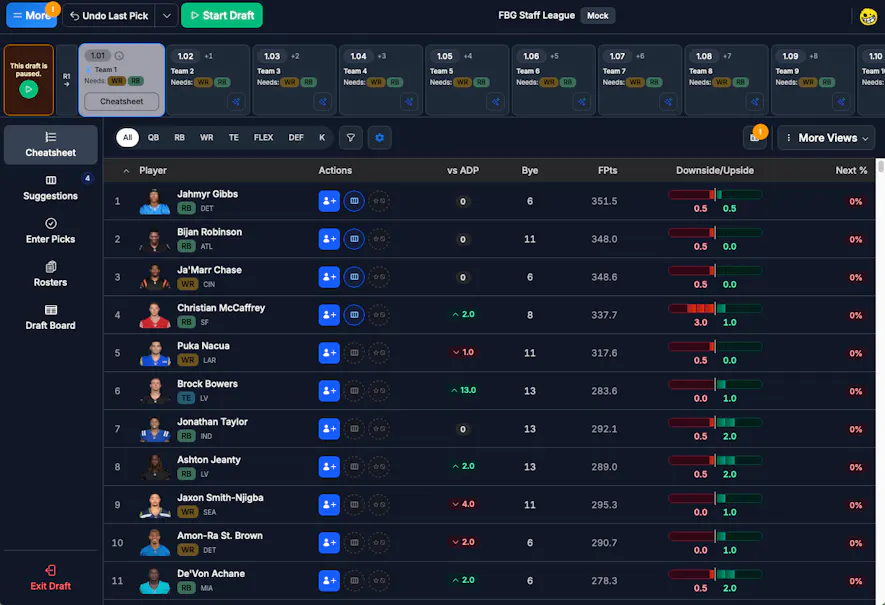Toggle the star/avoid tag for De'Von Achane
The image size is (885, 605).
pyautogui.click(x=379, y=581)
